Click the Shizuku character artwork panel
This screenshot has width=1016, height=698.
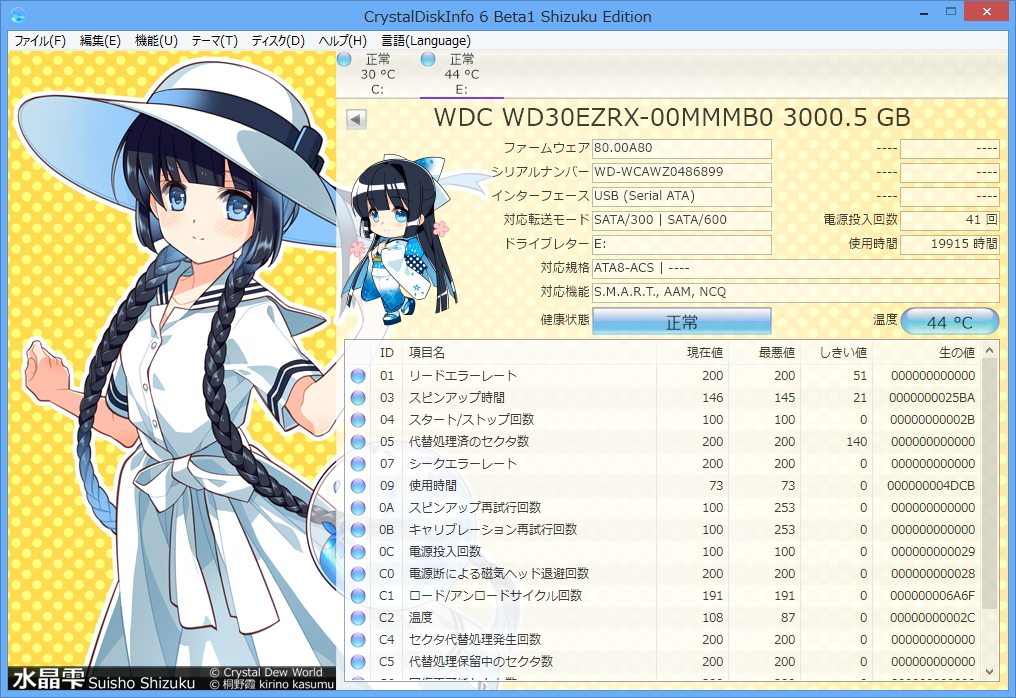click(x=172, y=371)
